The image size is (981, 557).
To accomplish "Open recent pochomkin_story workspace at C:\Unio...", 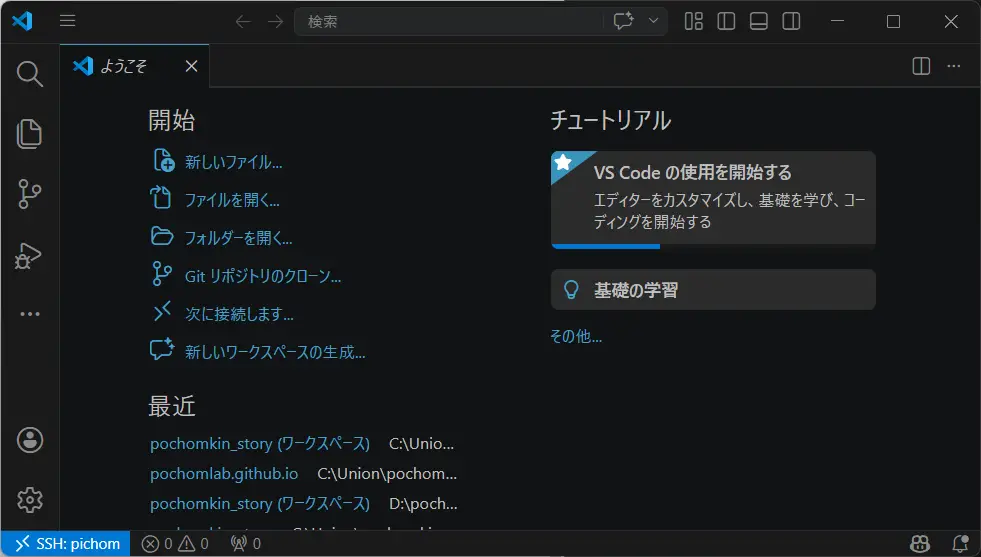I will tap(260, 444).
